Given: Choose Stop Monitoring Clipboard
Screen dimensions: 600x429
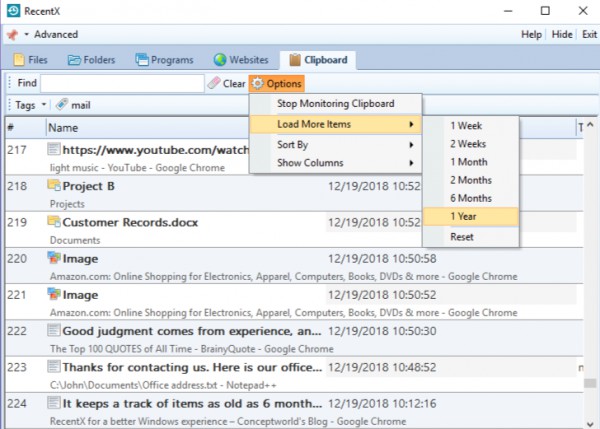Looking at the screenshot, I should [336, 104].
